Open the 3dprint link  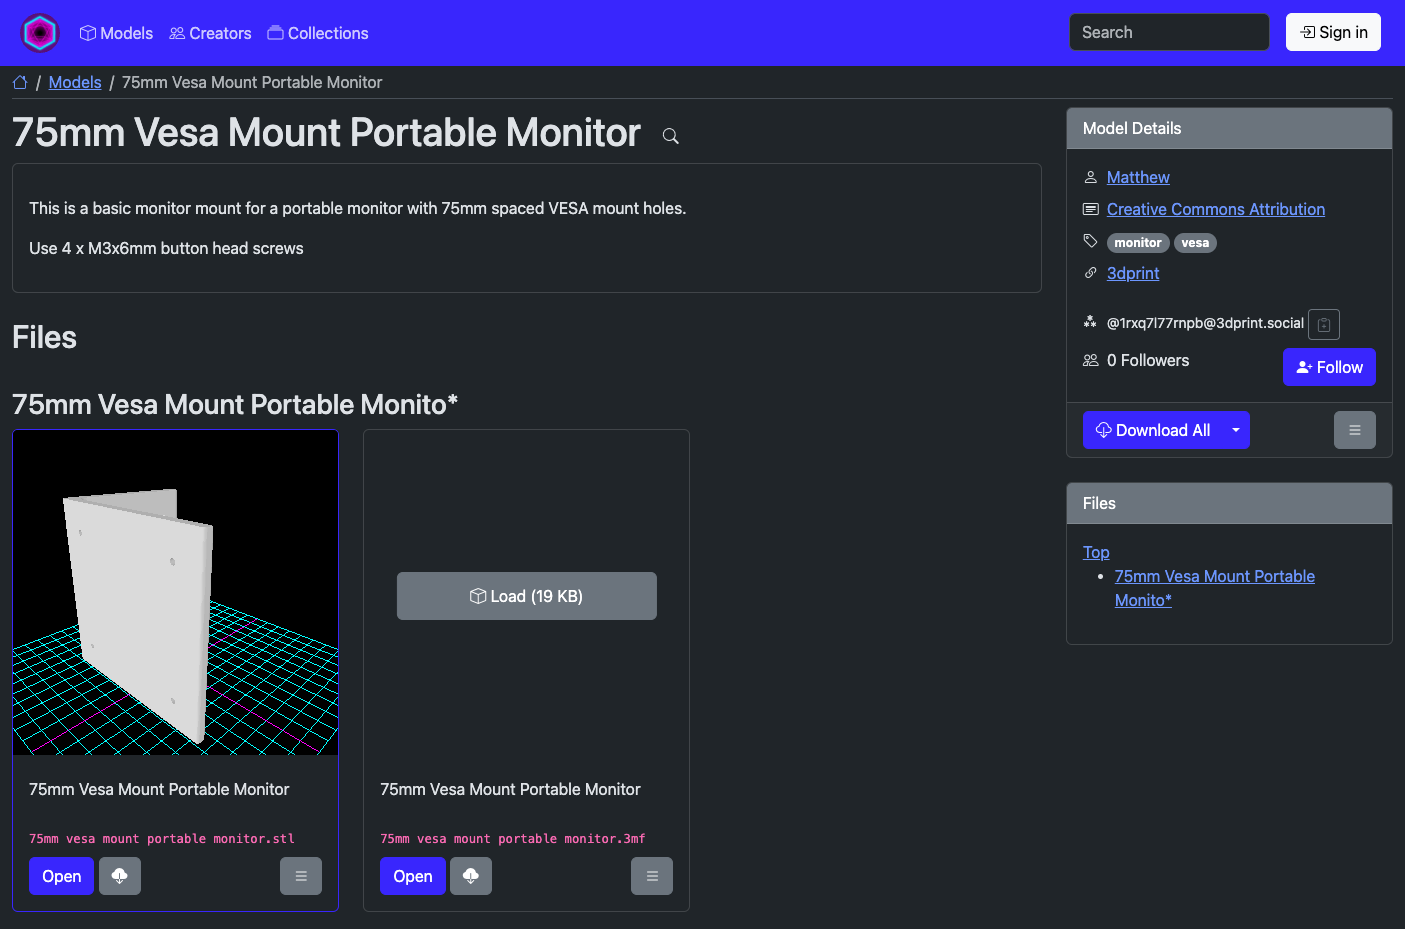click(1133, 273)
